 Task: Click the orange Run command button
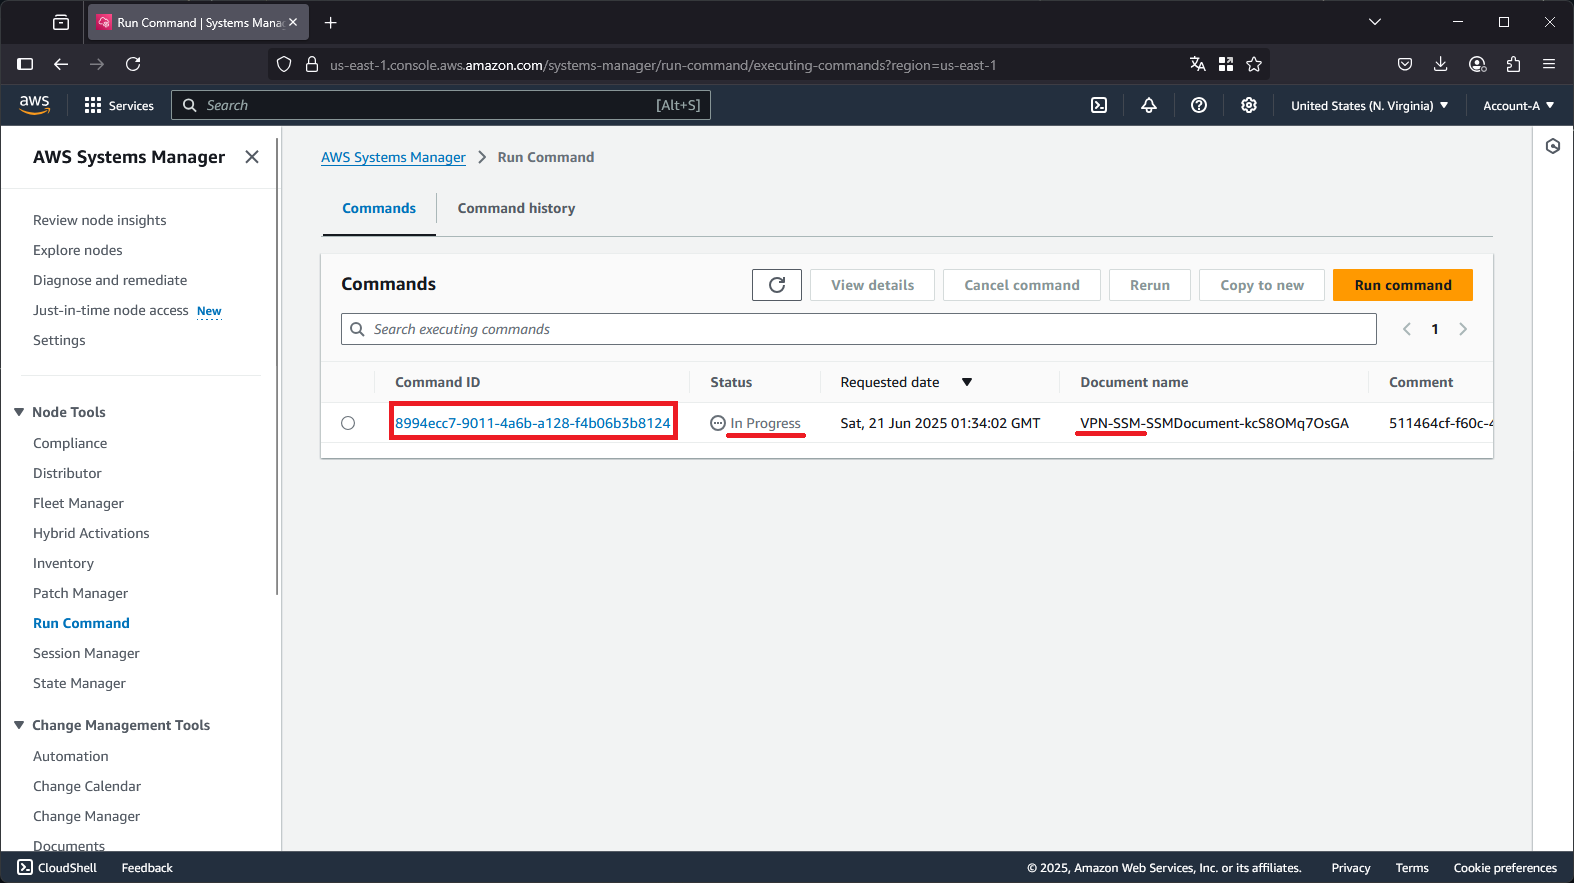pos(1403,285)
